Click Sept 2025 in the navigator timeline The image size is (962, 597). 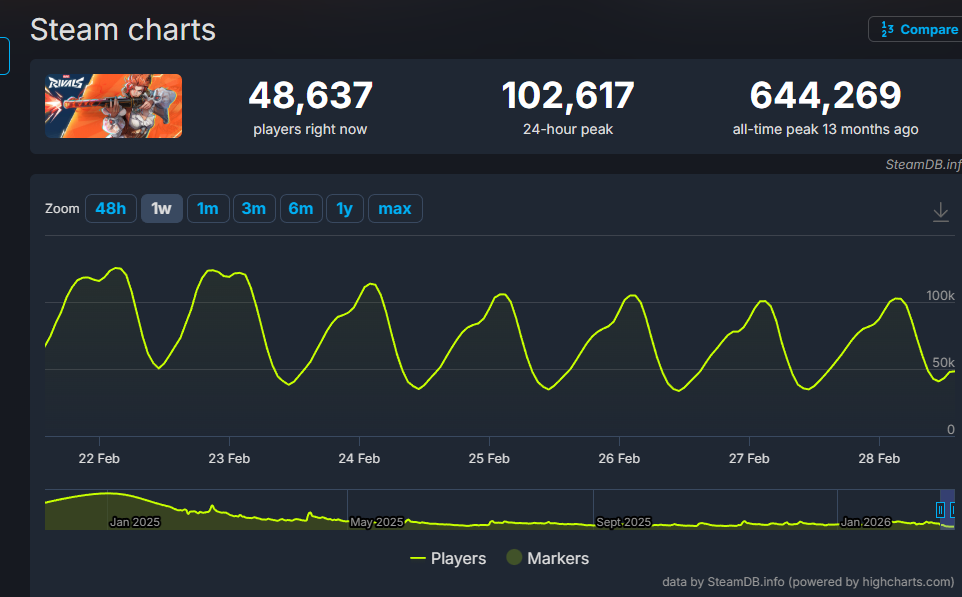pos(623,522)
